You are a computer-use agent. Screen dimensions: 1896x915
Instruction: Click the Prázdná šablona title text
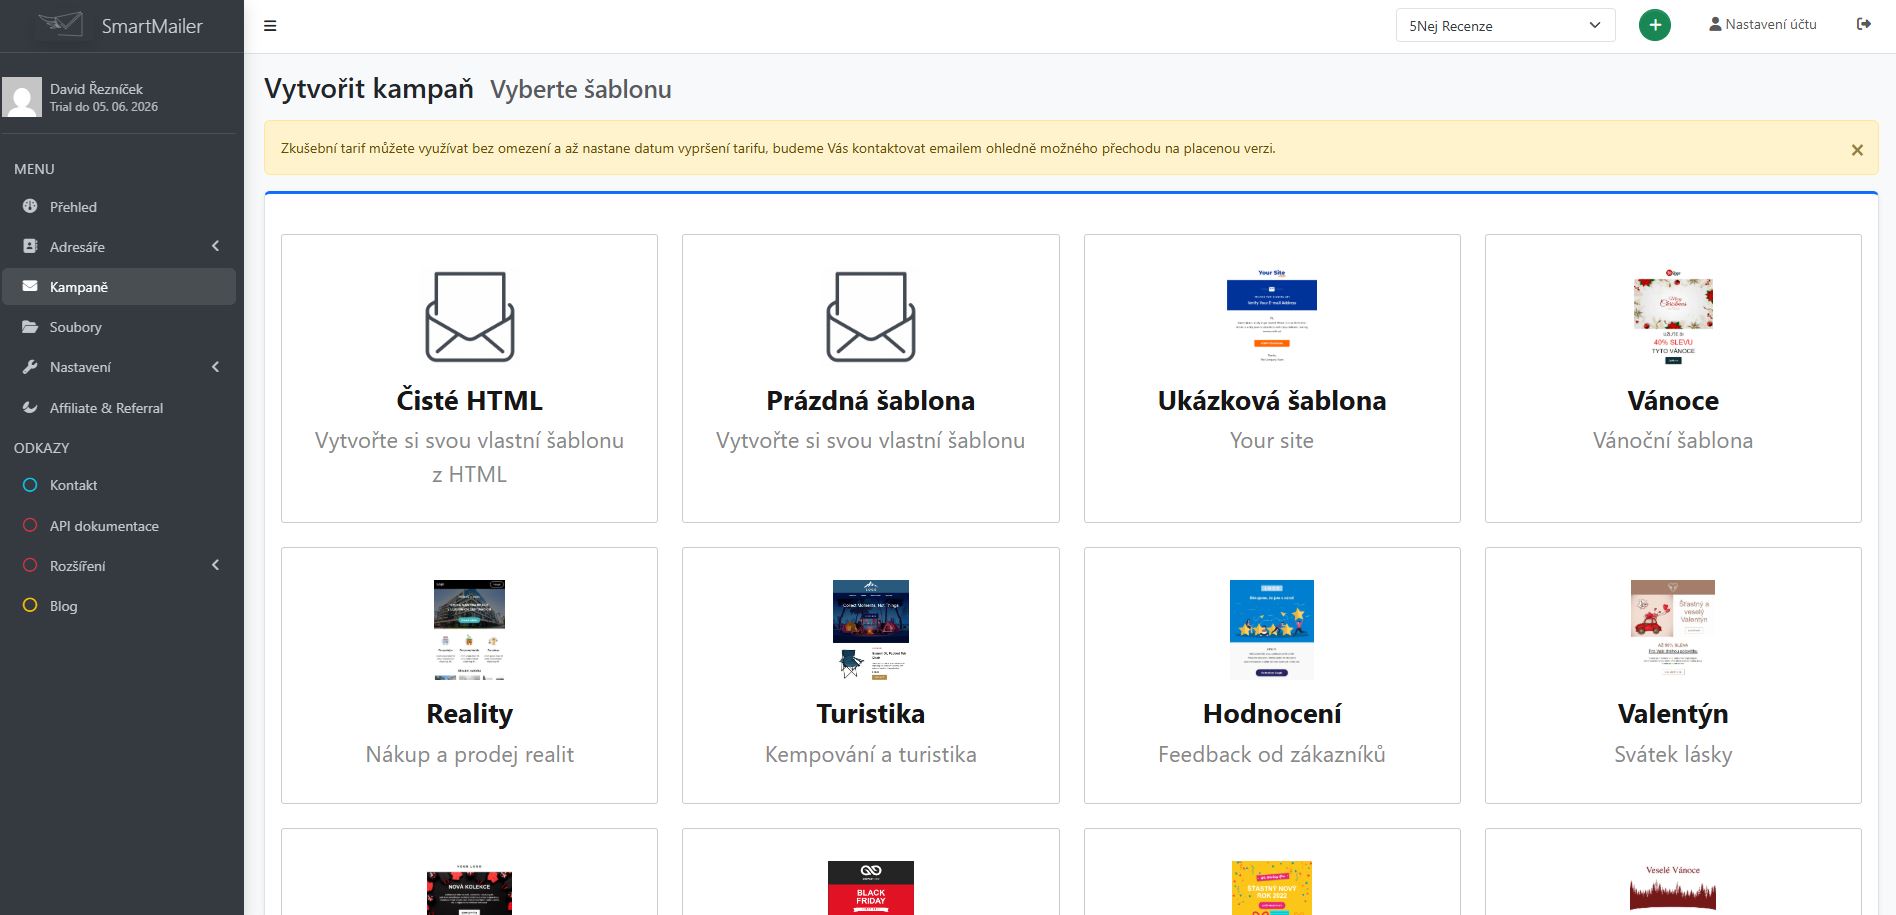pyautogui.click(x=871, y=401)
